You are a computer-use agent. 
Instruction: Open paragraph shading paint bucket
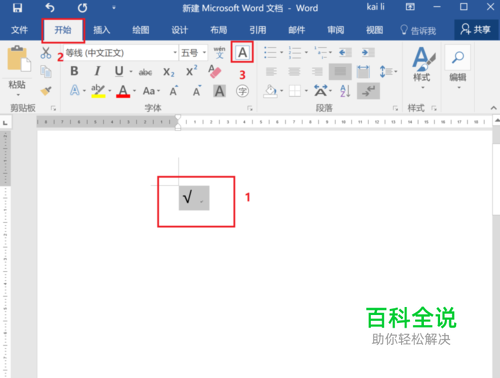[x=270, y=91]
